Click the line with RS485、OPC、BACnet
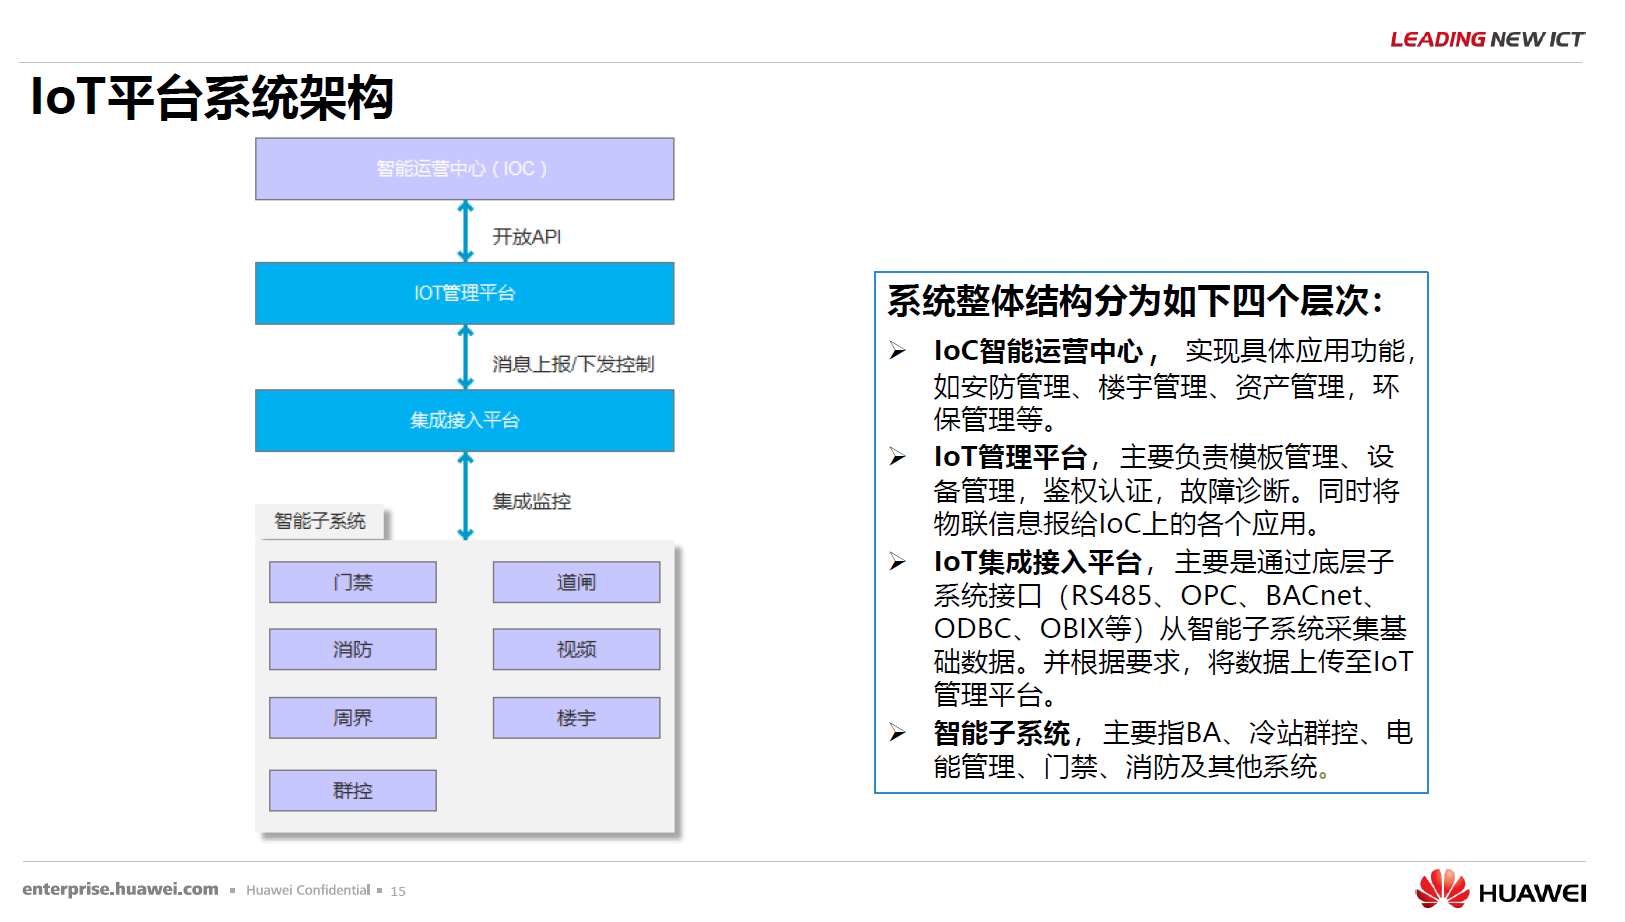The height and width of the screenshot is (922, 1625). [x=1154, y=595]
